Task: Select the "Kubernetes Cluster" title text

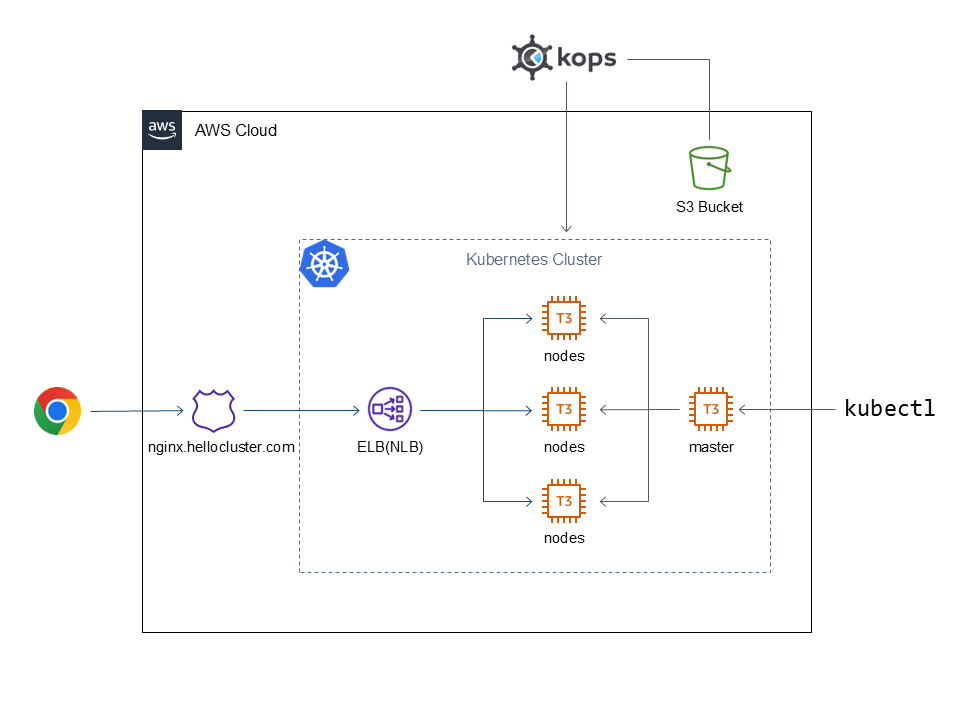Action: pos(534,260)
